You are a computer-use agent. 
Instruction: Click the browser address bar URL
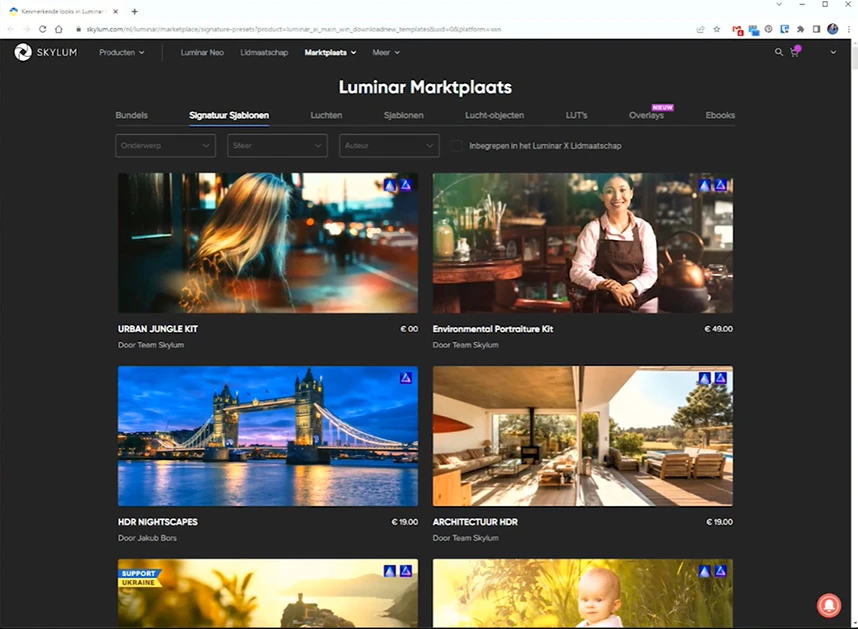click(x=293, y=29)
